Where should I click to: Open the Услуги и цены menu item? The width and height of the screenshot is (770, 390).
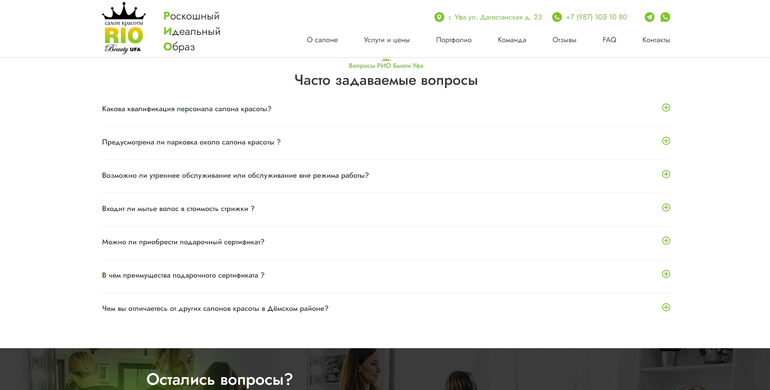(386, 40)
